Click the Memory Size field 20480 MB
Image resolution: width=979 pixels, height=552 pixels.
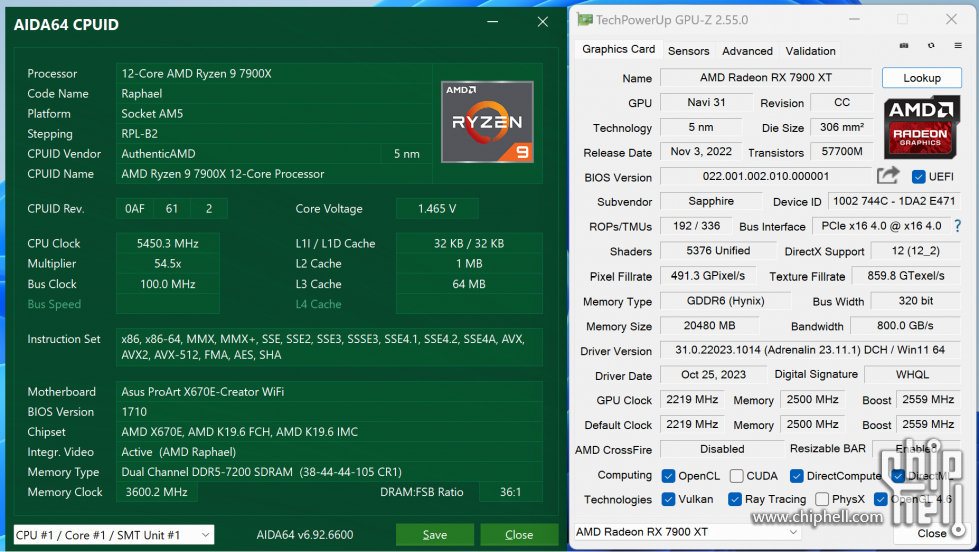[x=709, y=325]
